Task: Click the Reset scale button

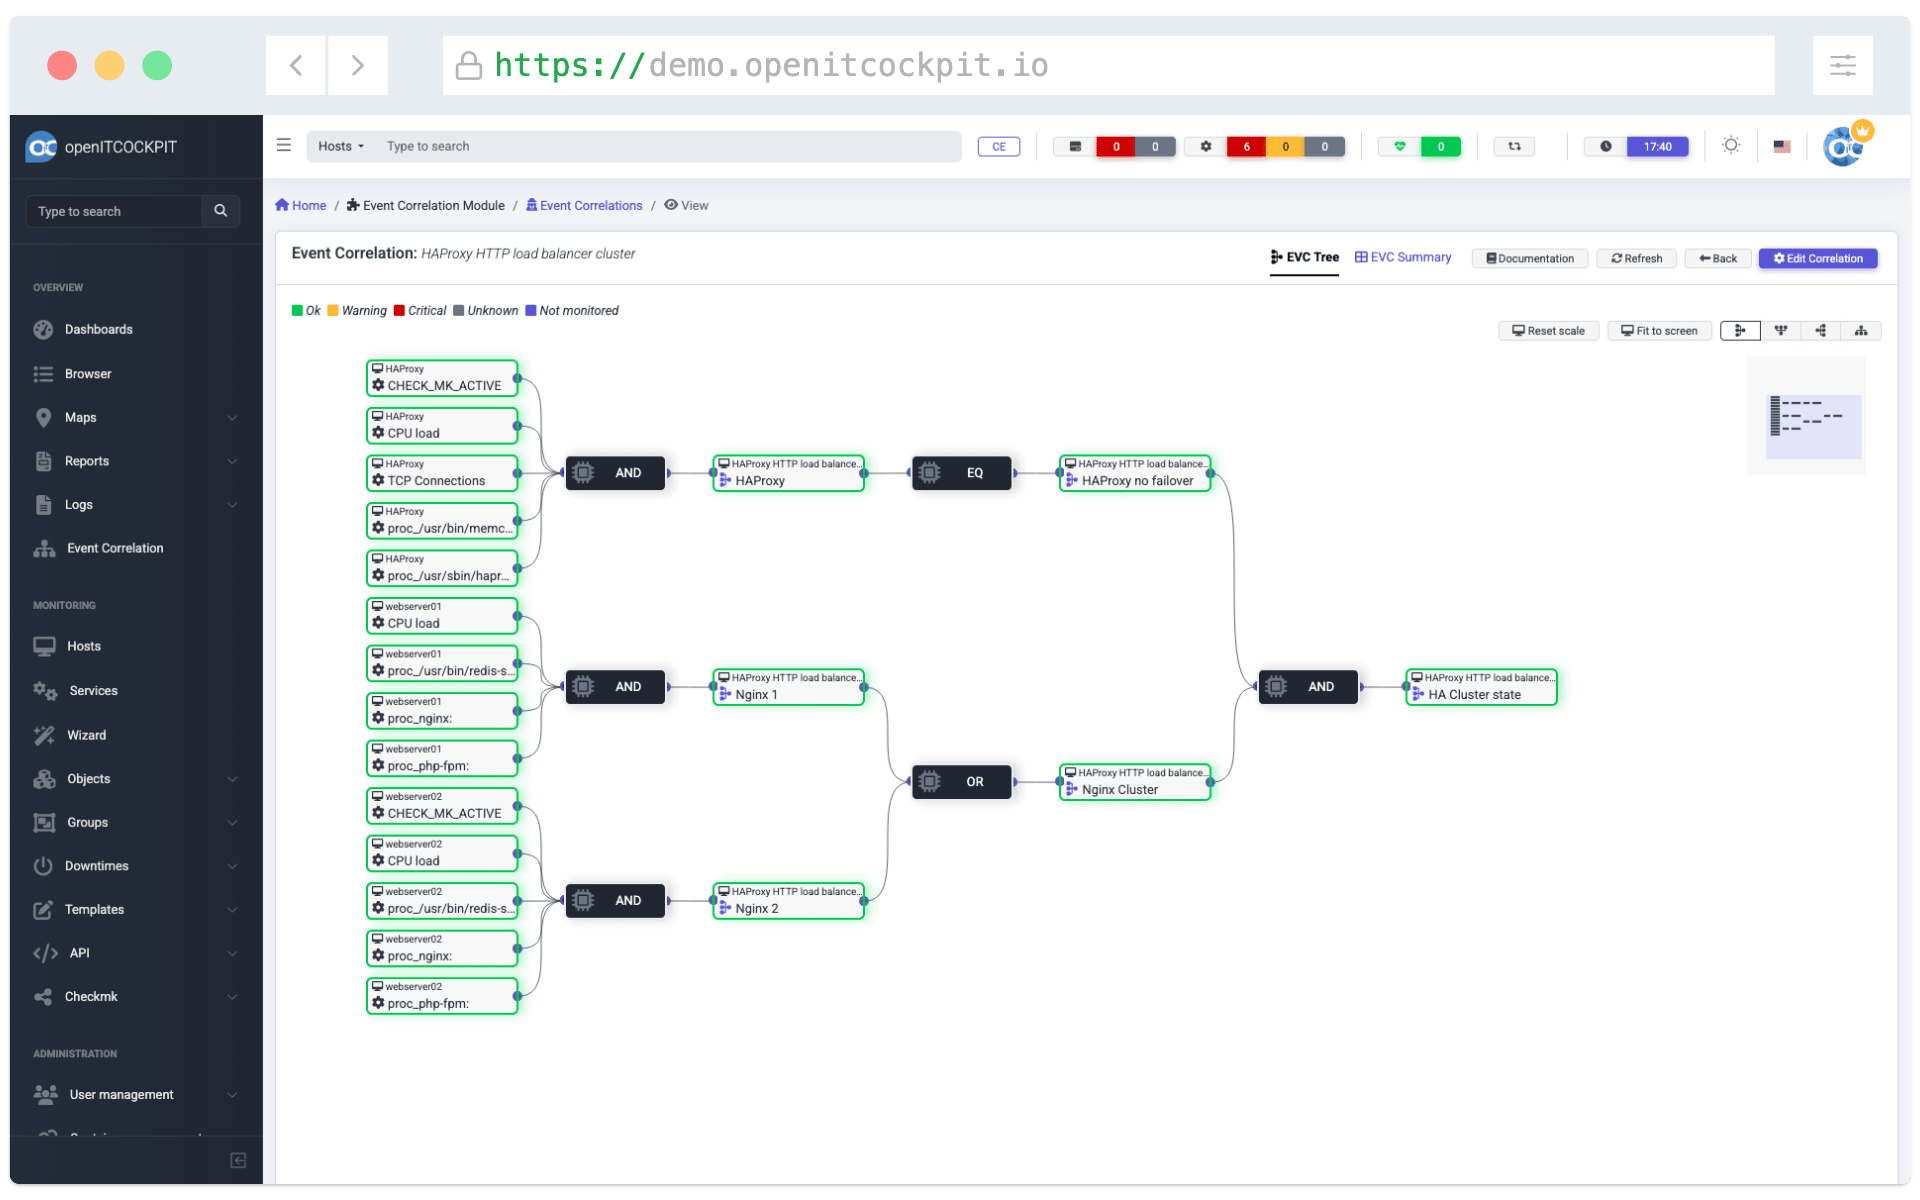Action: coord(1548,331)
